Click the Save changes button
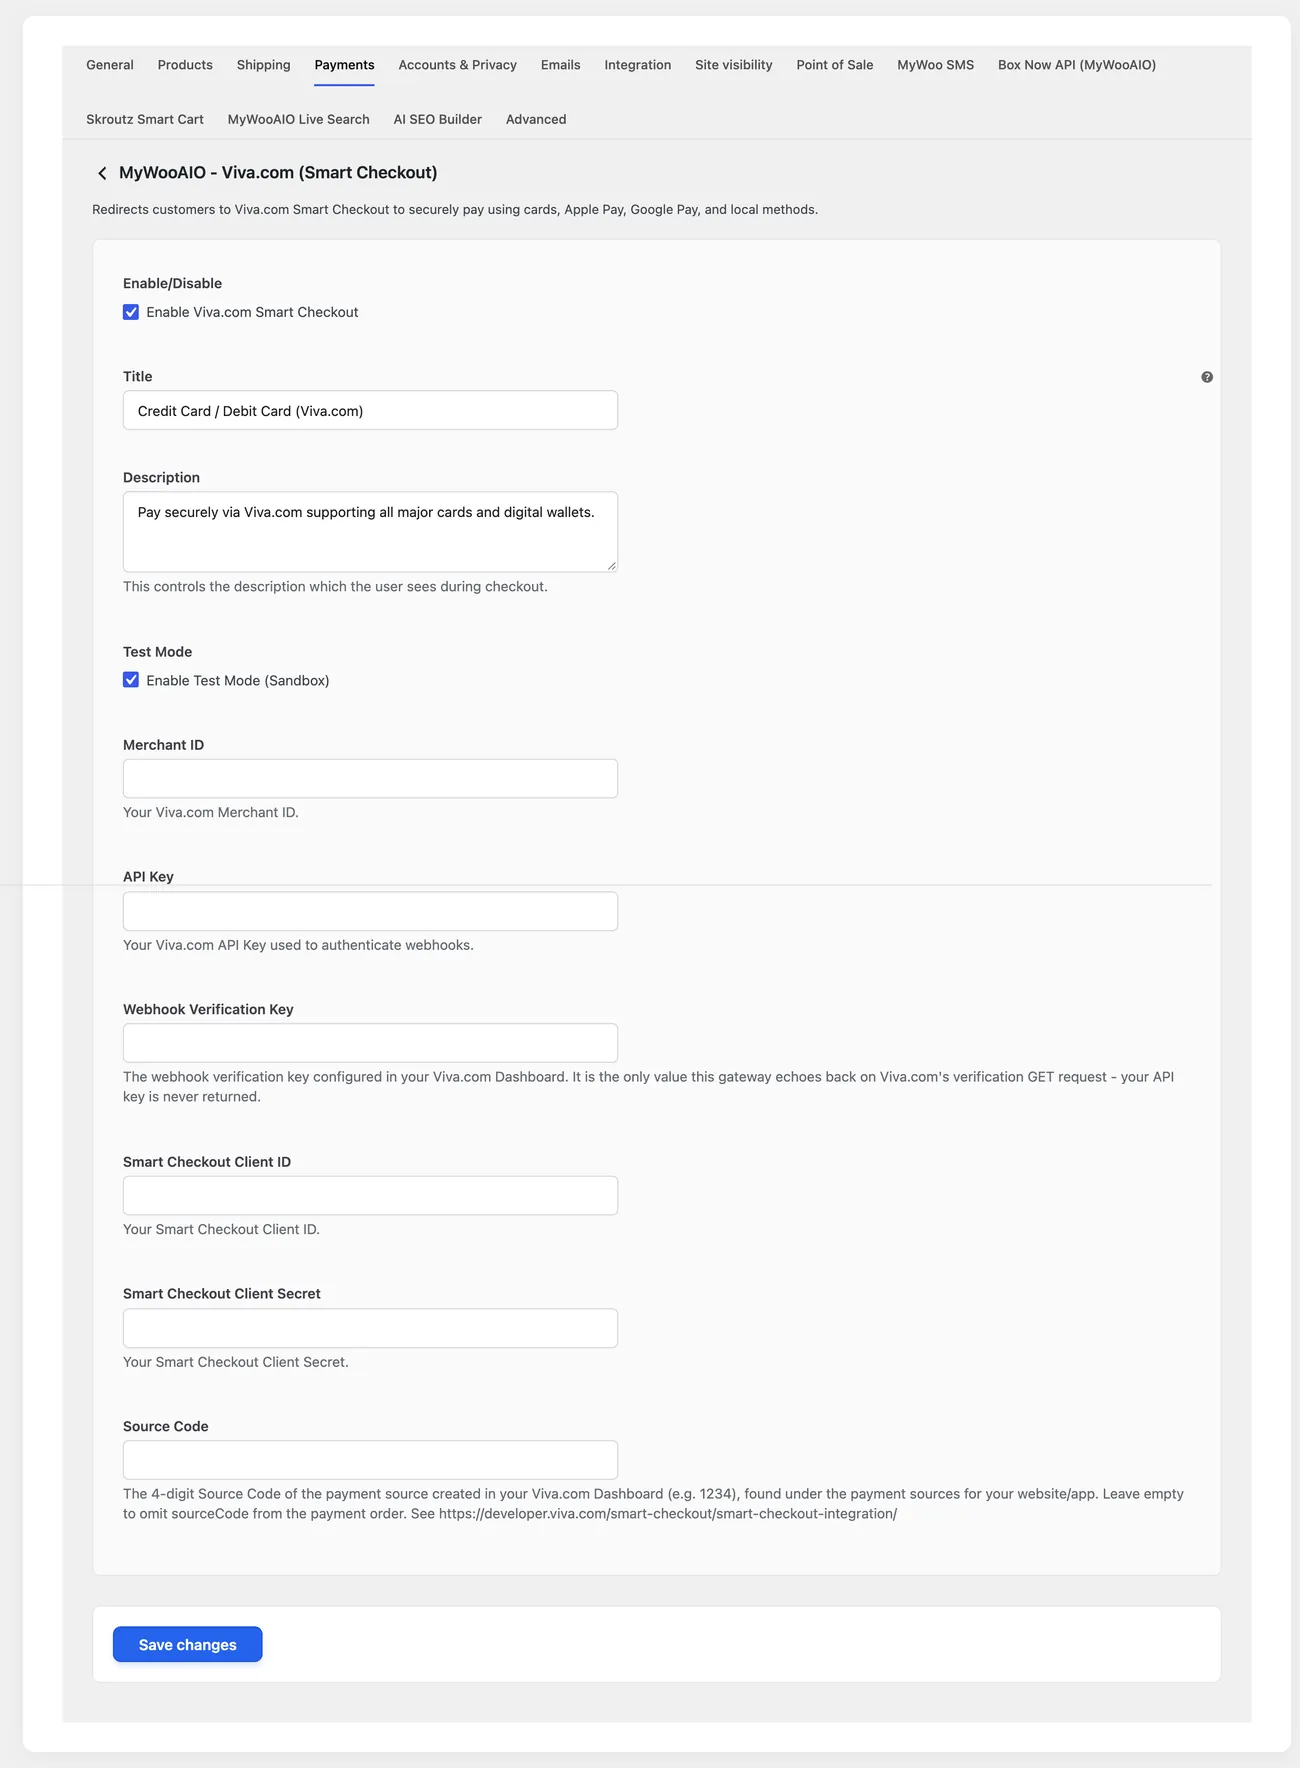The height and width of the screenshot is (1768, 1300). (188, 1644)
